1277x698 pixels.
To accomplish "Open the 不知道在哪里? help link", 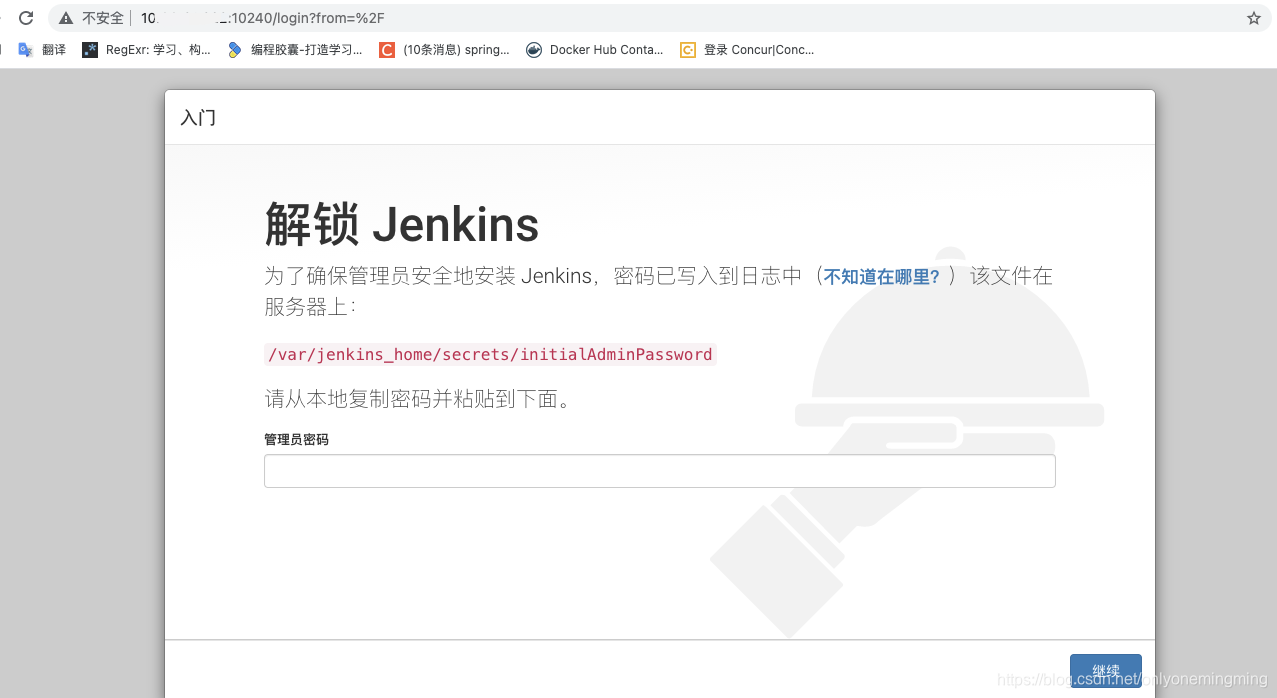I will pos(881,277).
